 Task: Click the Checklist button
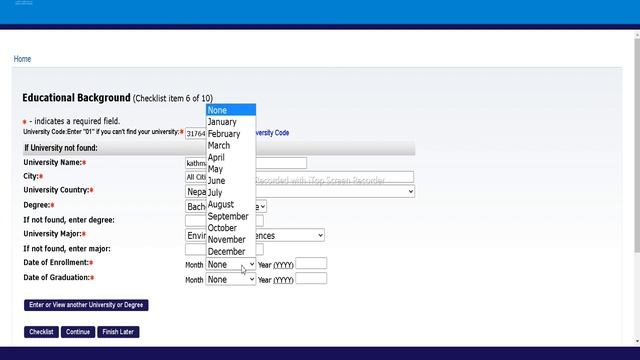coord(41,332)
